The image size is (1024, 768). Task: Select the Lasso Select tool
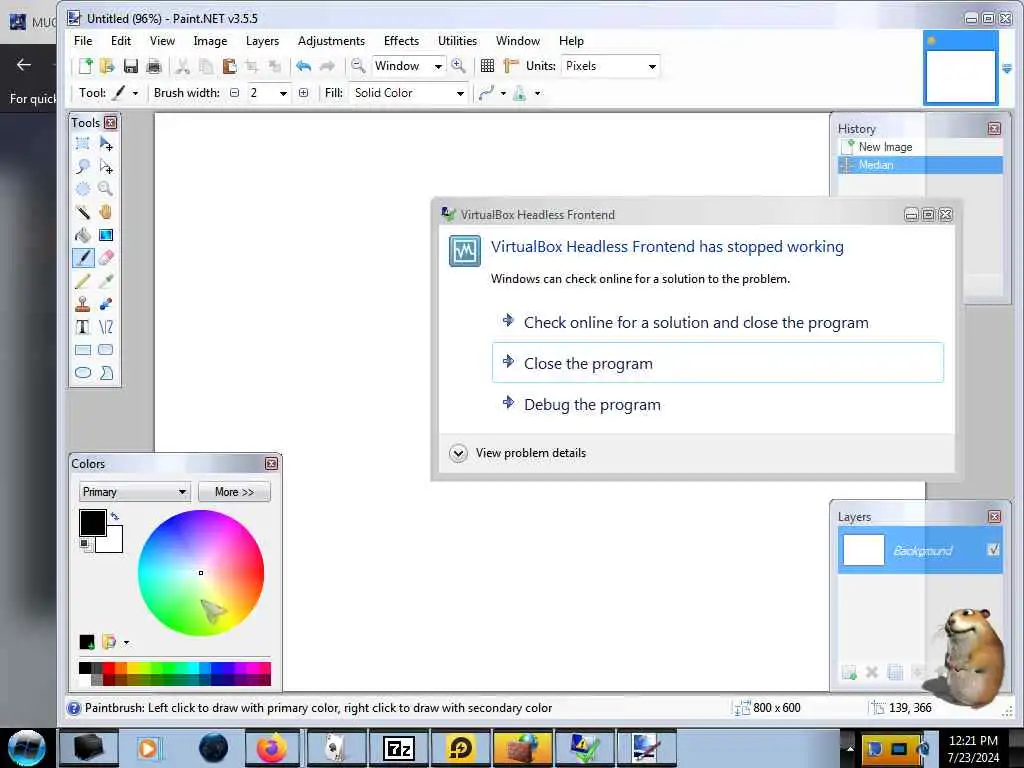[83, 167]
